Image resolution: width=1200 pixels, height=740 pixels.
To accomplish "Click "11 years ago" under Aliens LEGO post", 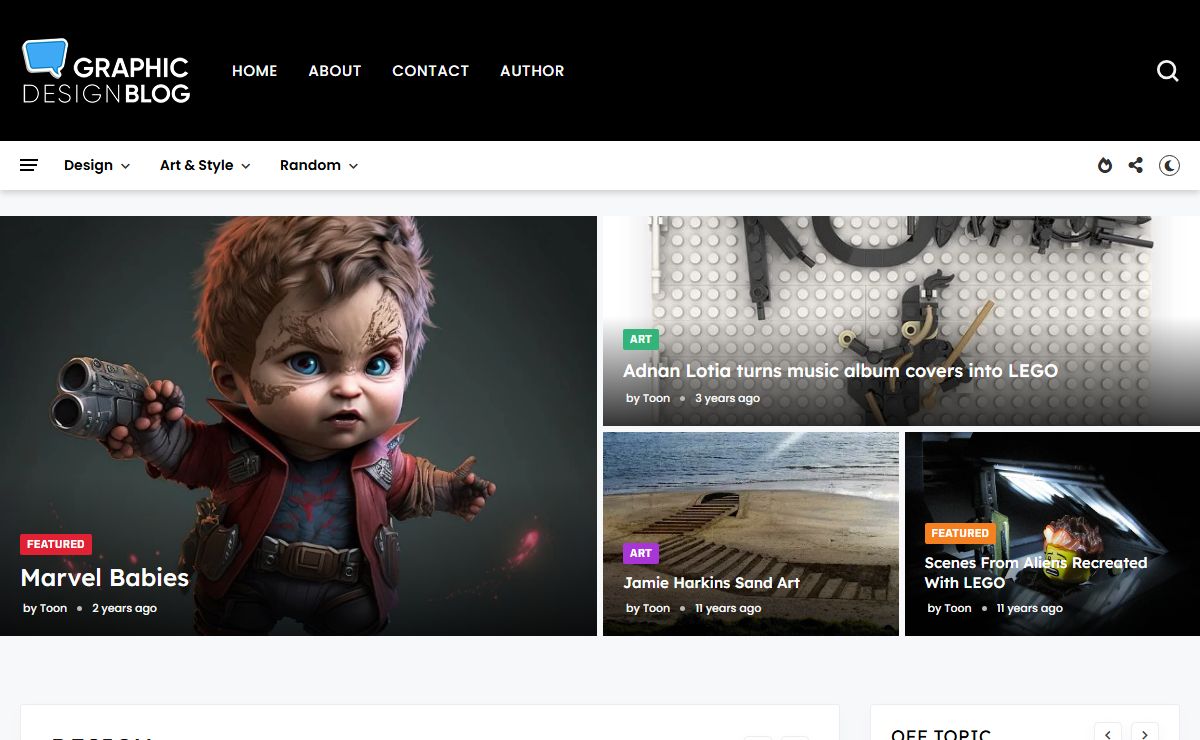I will (x=1029, y=608).
